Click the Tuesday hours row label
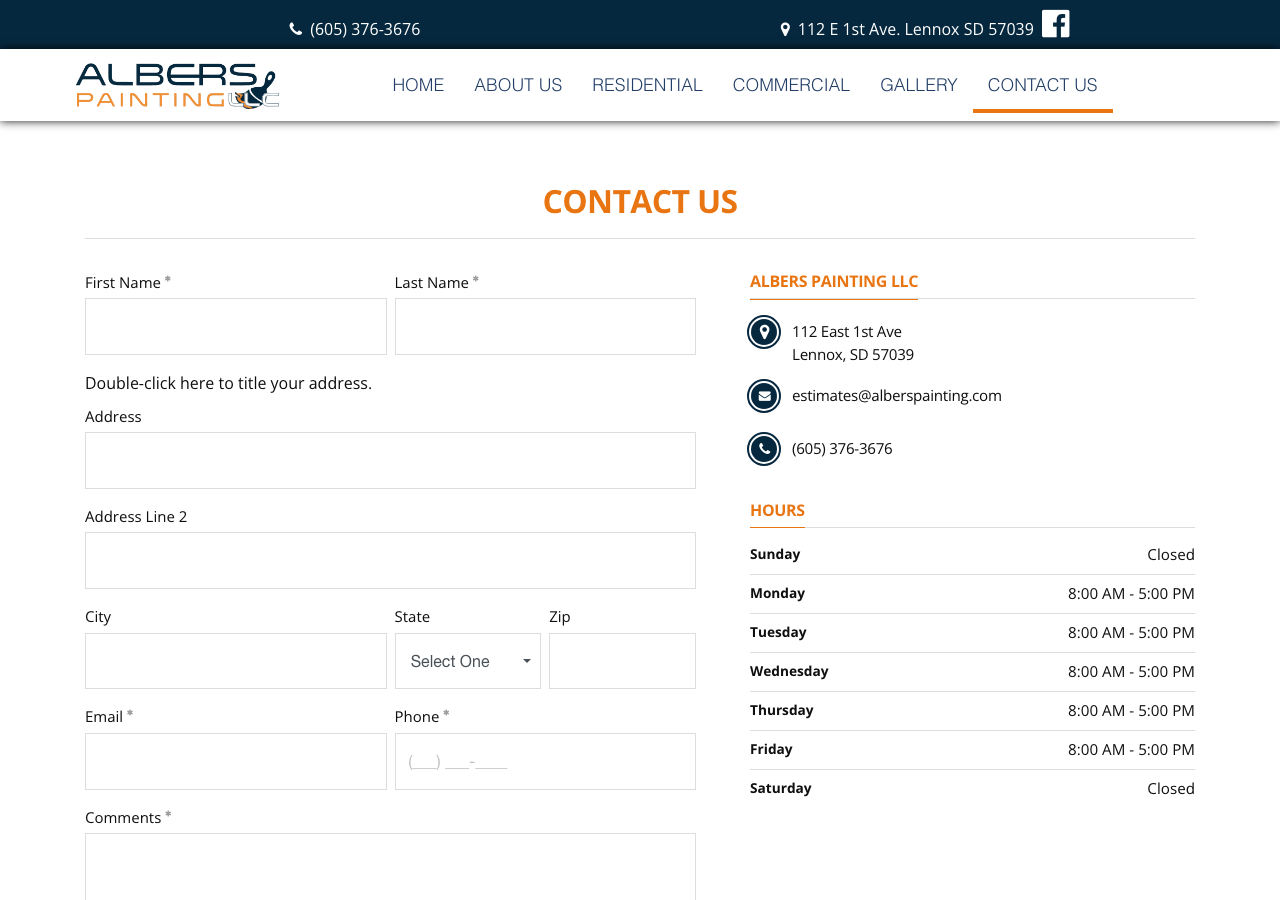Image resolution: width=1280 pixels, height=900 pixels. (778, 632)
